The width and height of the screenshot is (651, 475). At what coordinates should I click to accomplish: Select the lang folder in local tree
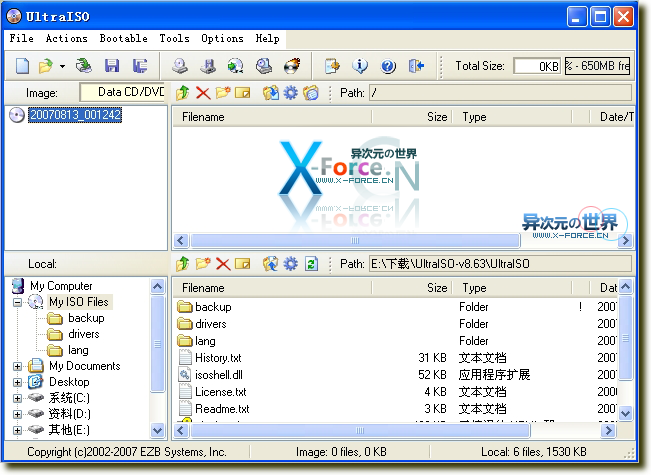(78, 350)
